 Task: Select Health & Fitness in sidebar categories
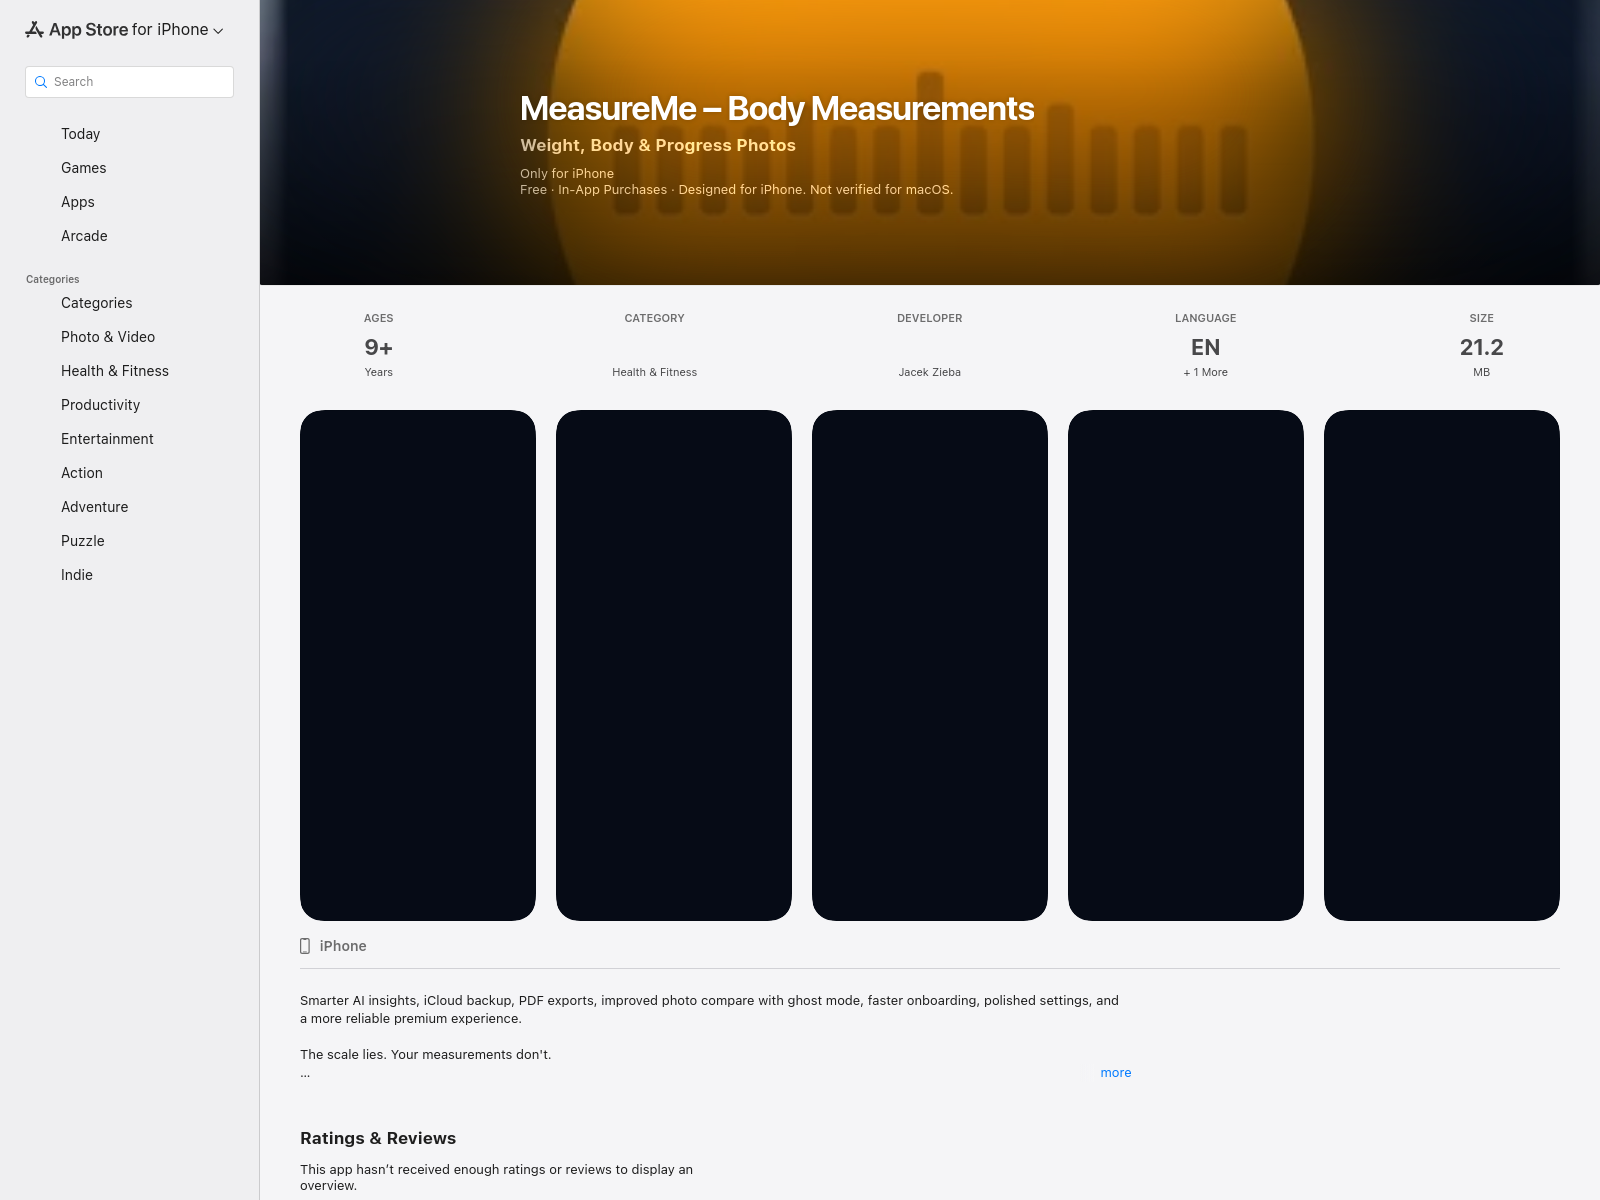115,371
